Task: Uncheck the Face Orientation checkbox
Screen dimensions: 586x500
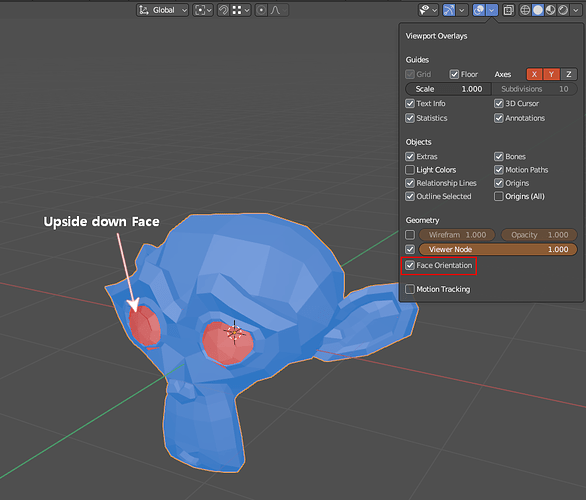Action: 410,265
